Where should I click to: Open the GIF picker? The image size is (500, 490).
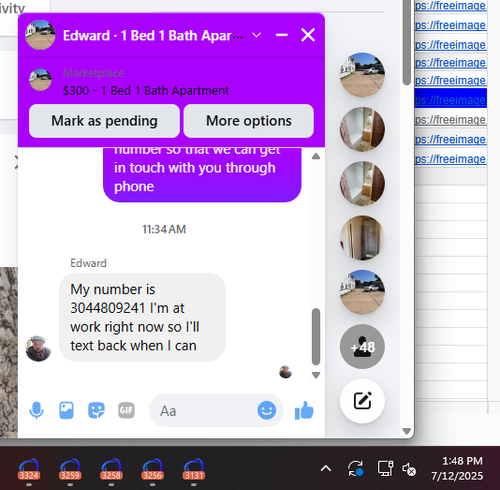126,410
